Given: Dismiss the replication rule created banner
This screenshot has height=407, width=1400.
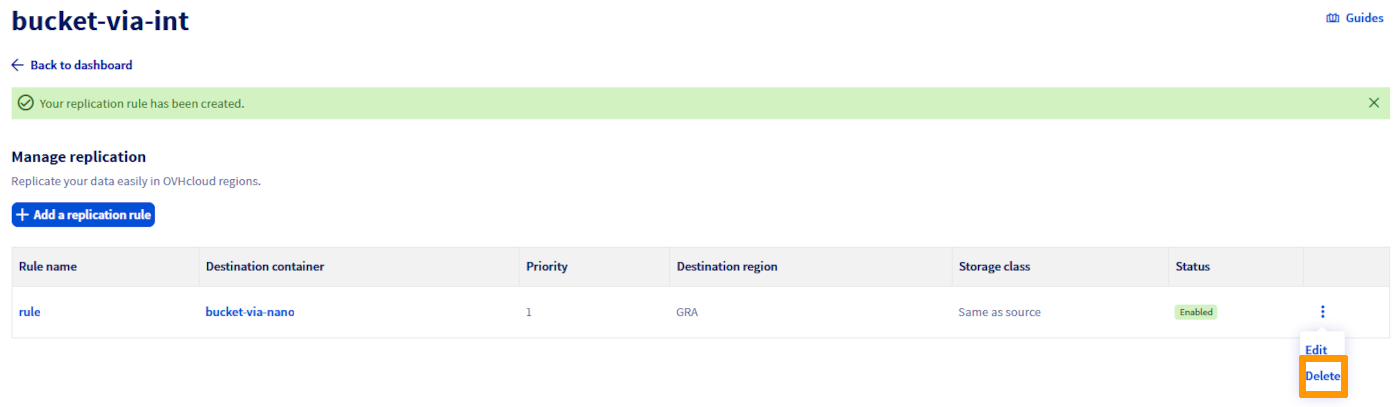Looking at the screenshot, I should 1374,103.
